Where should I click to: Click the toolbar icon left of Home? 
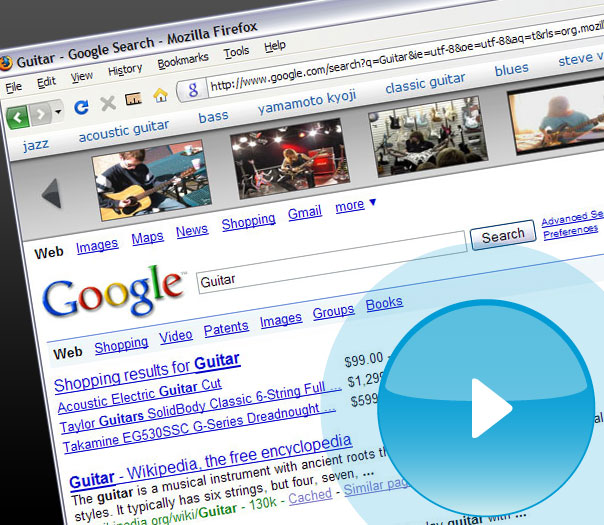pyautogui.click(x=134, y=99)
